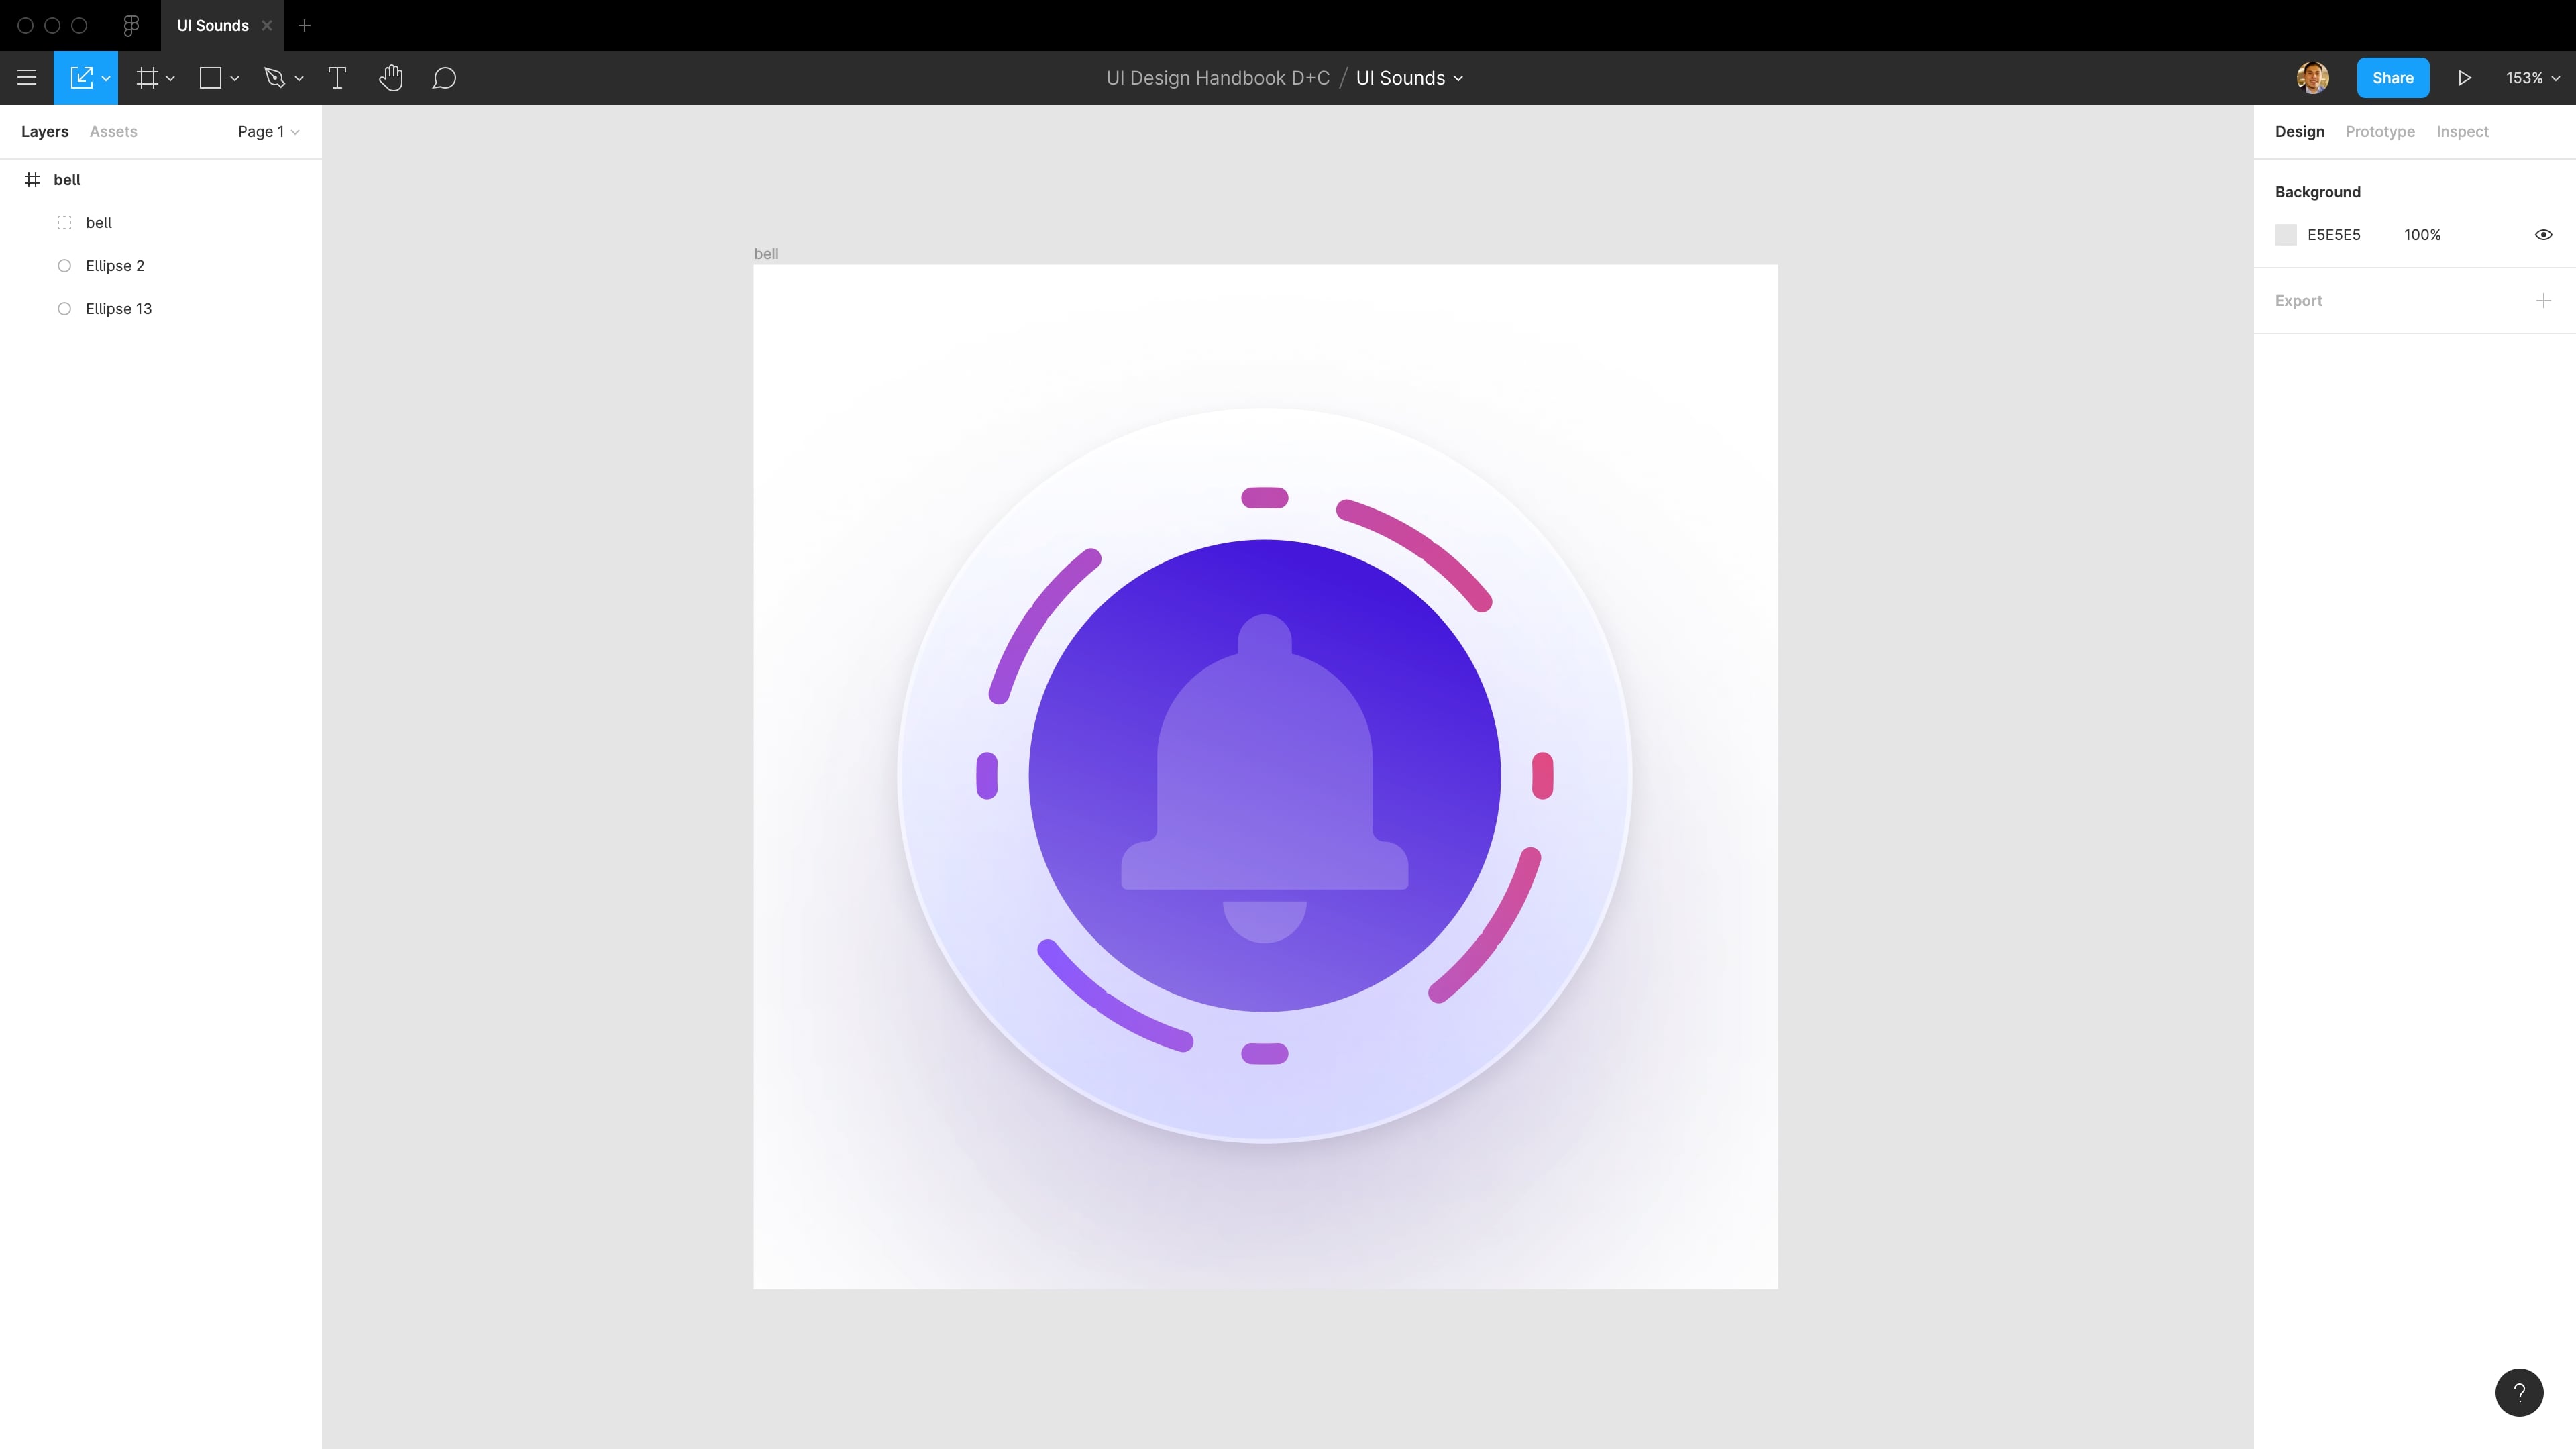Click the E5E5E5 background color swatch
This screenshot has width=2576, height=1449.
2286,234
